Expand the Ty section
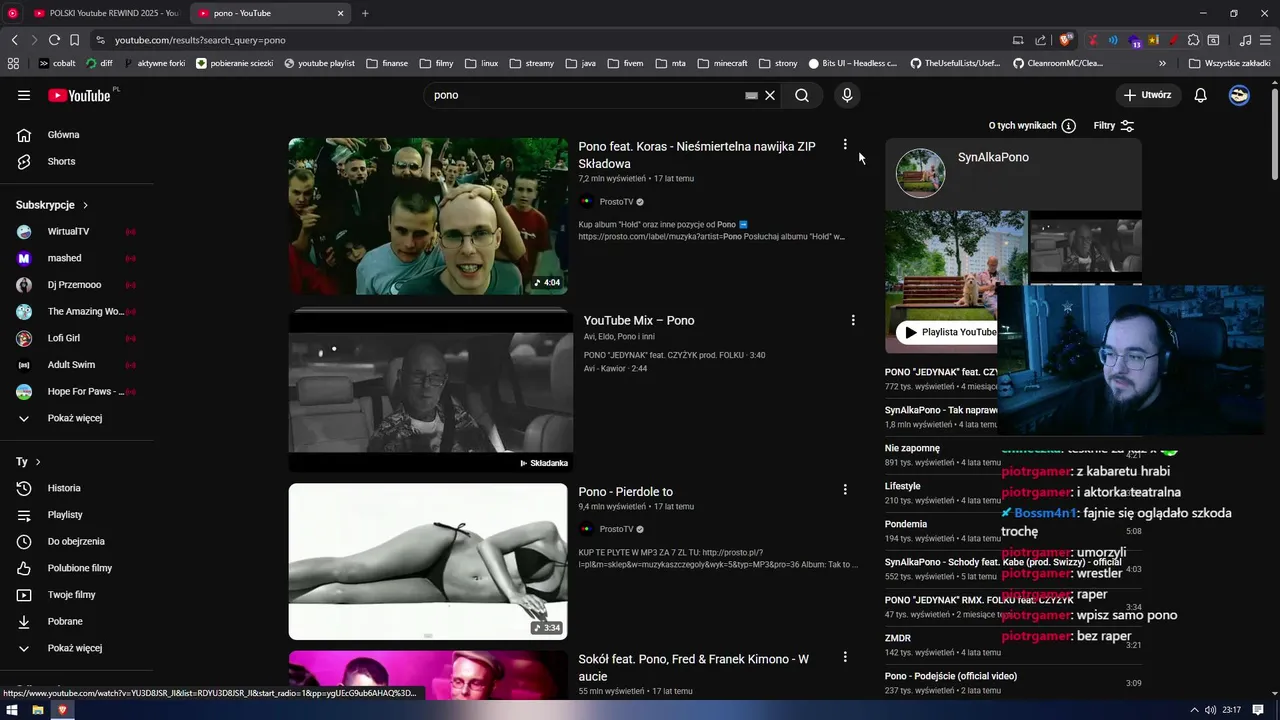 point(28,462)
